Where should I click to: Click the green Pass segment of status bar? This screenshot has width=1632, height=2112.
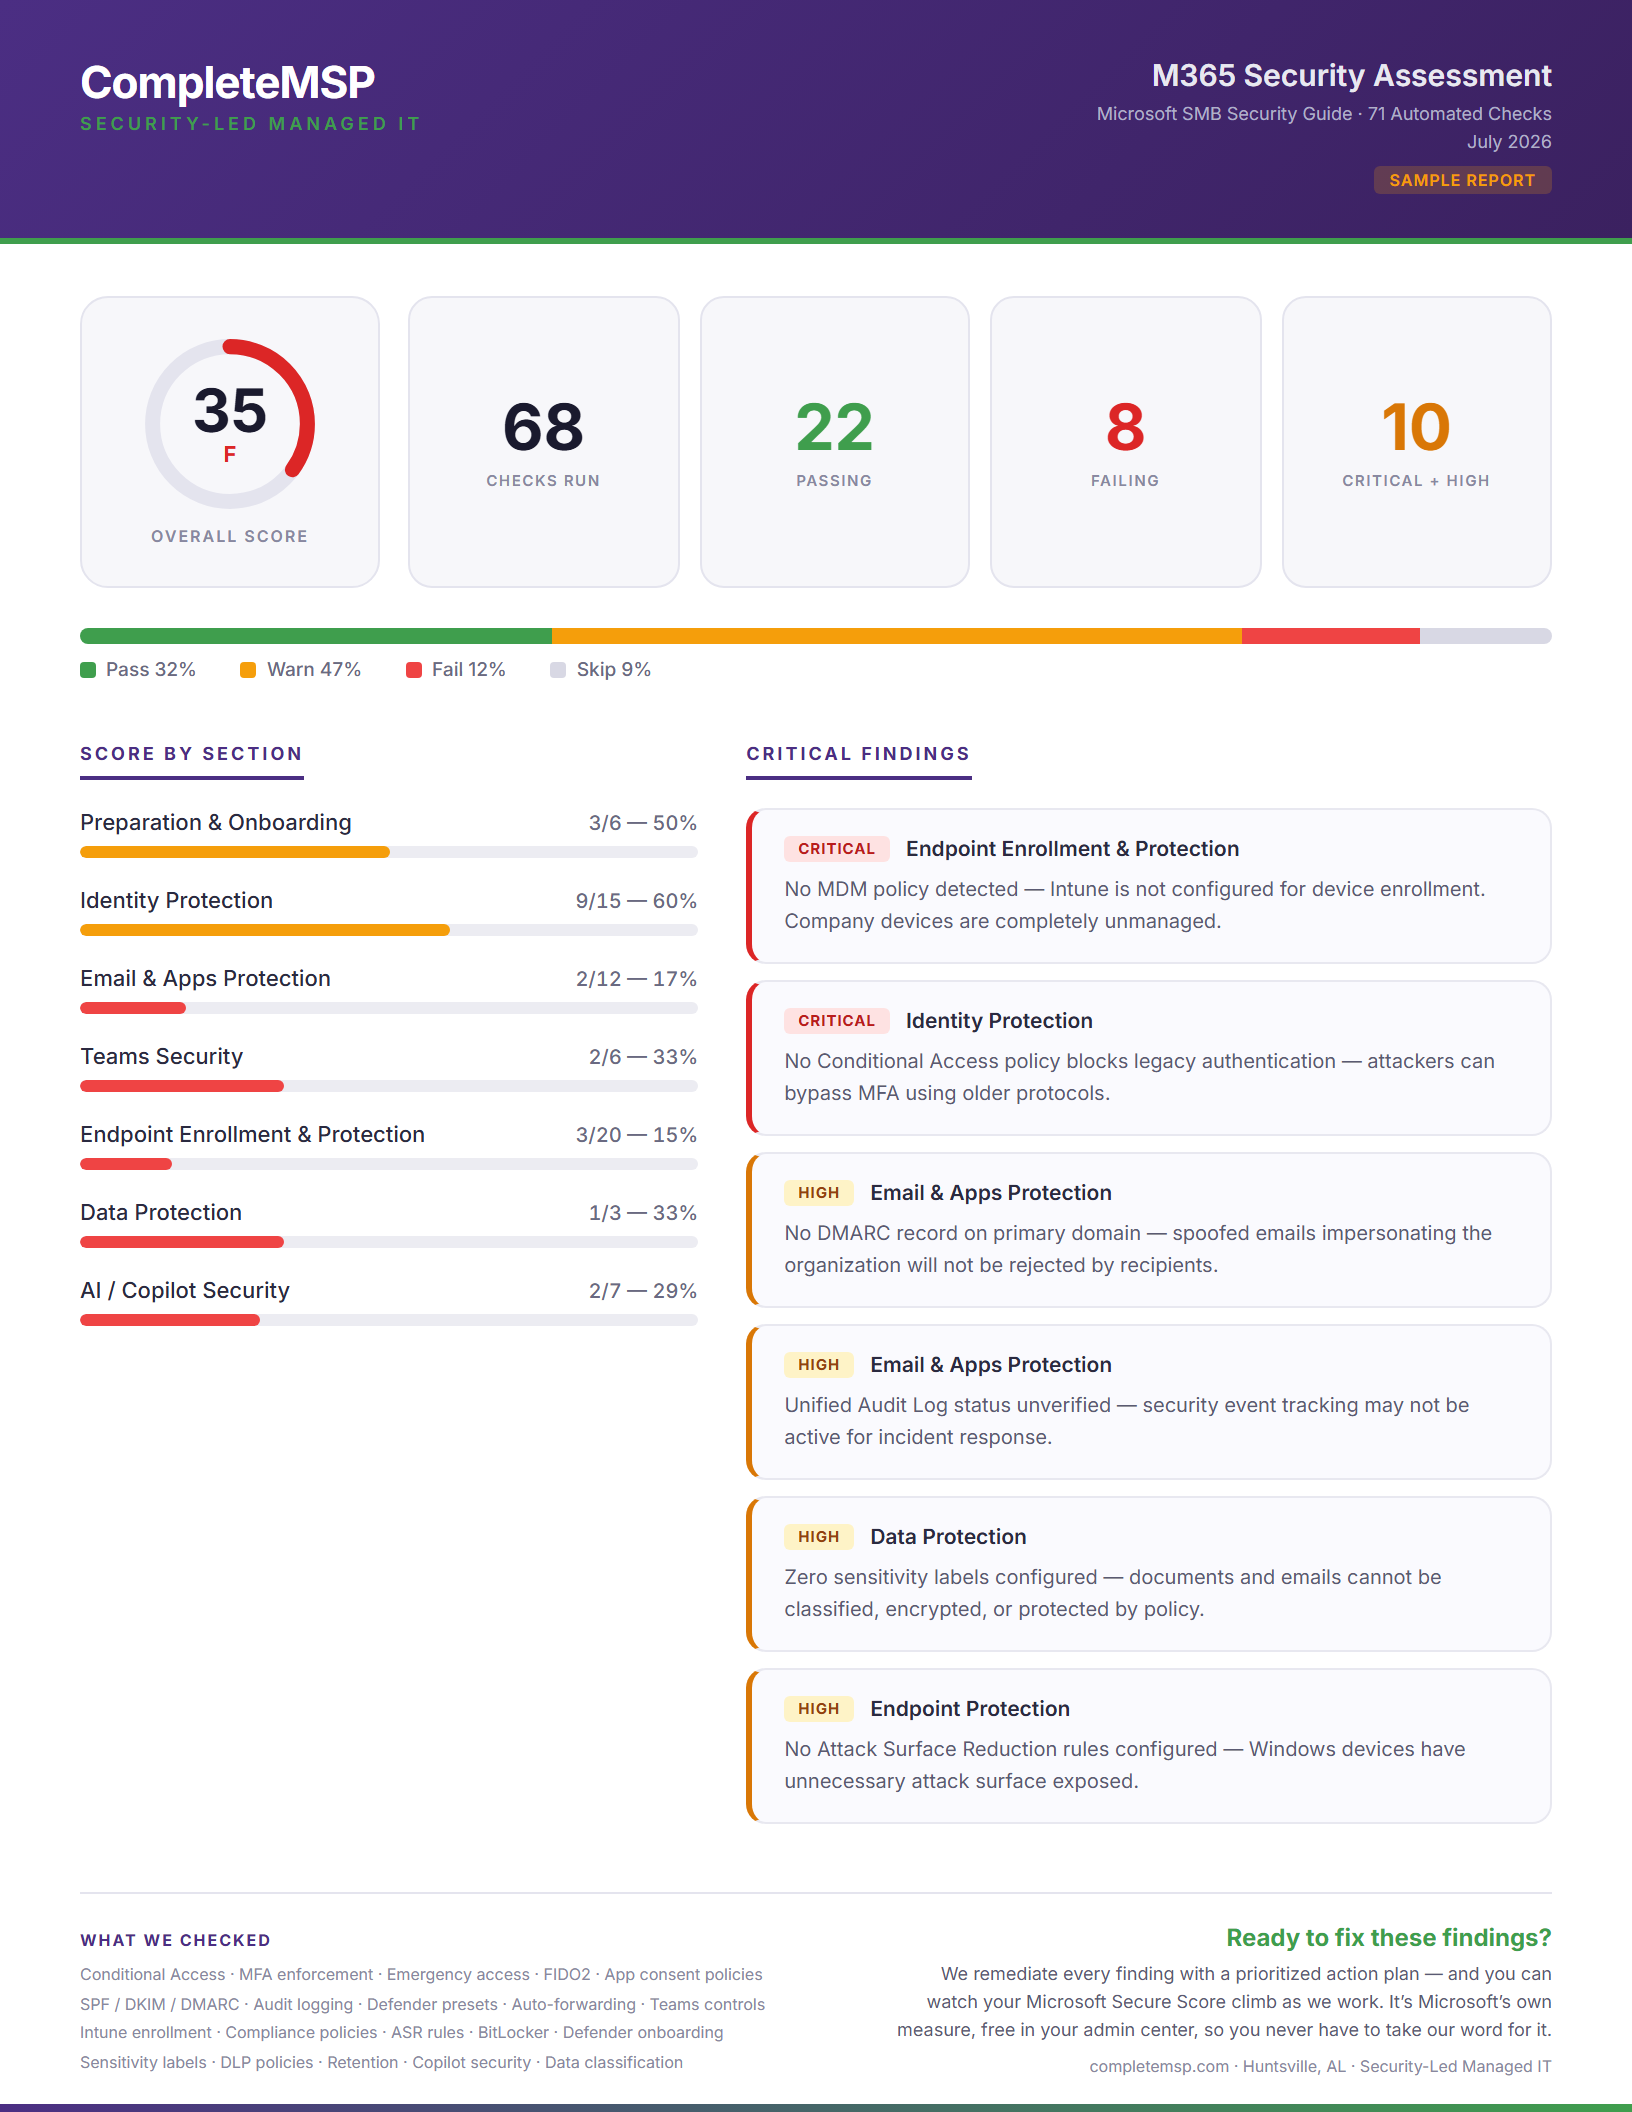tap(316, 636)
